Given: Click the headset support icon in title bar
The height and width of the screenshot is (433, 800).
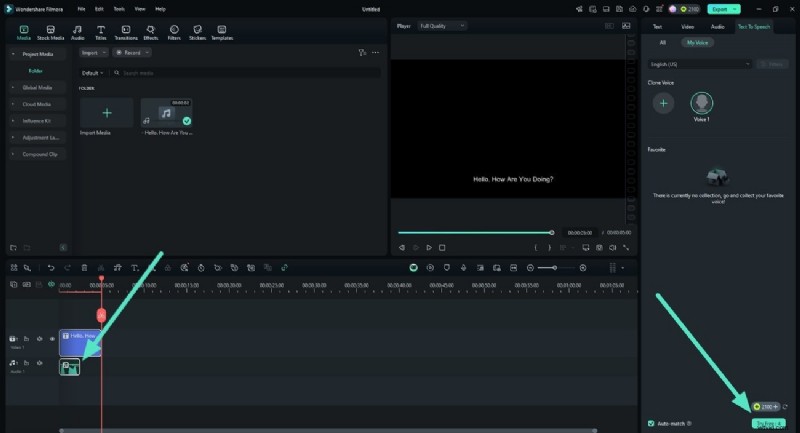Looking at the screenshot, I should pos(646,9).
